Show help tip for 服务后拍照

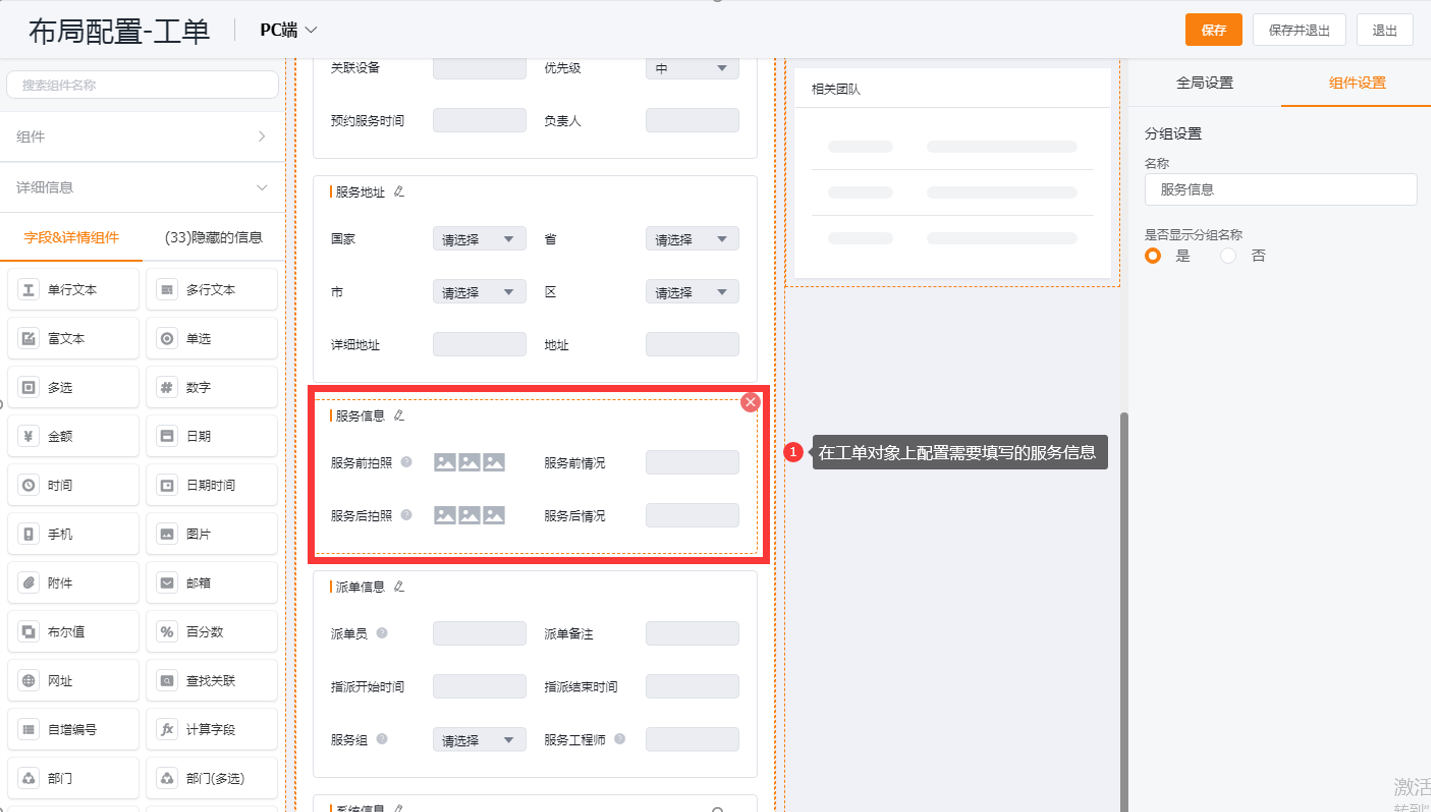pos(406,515)
